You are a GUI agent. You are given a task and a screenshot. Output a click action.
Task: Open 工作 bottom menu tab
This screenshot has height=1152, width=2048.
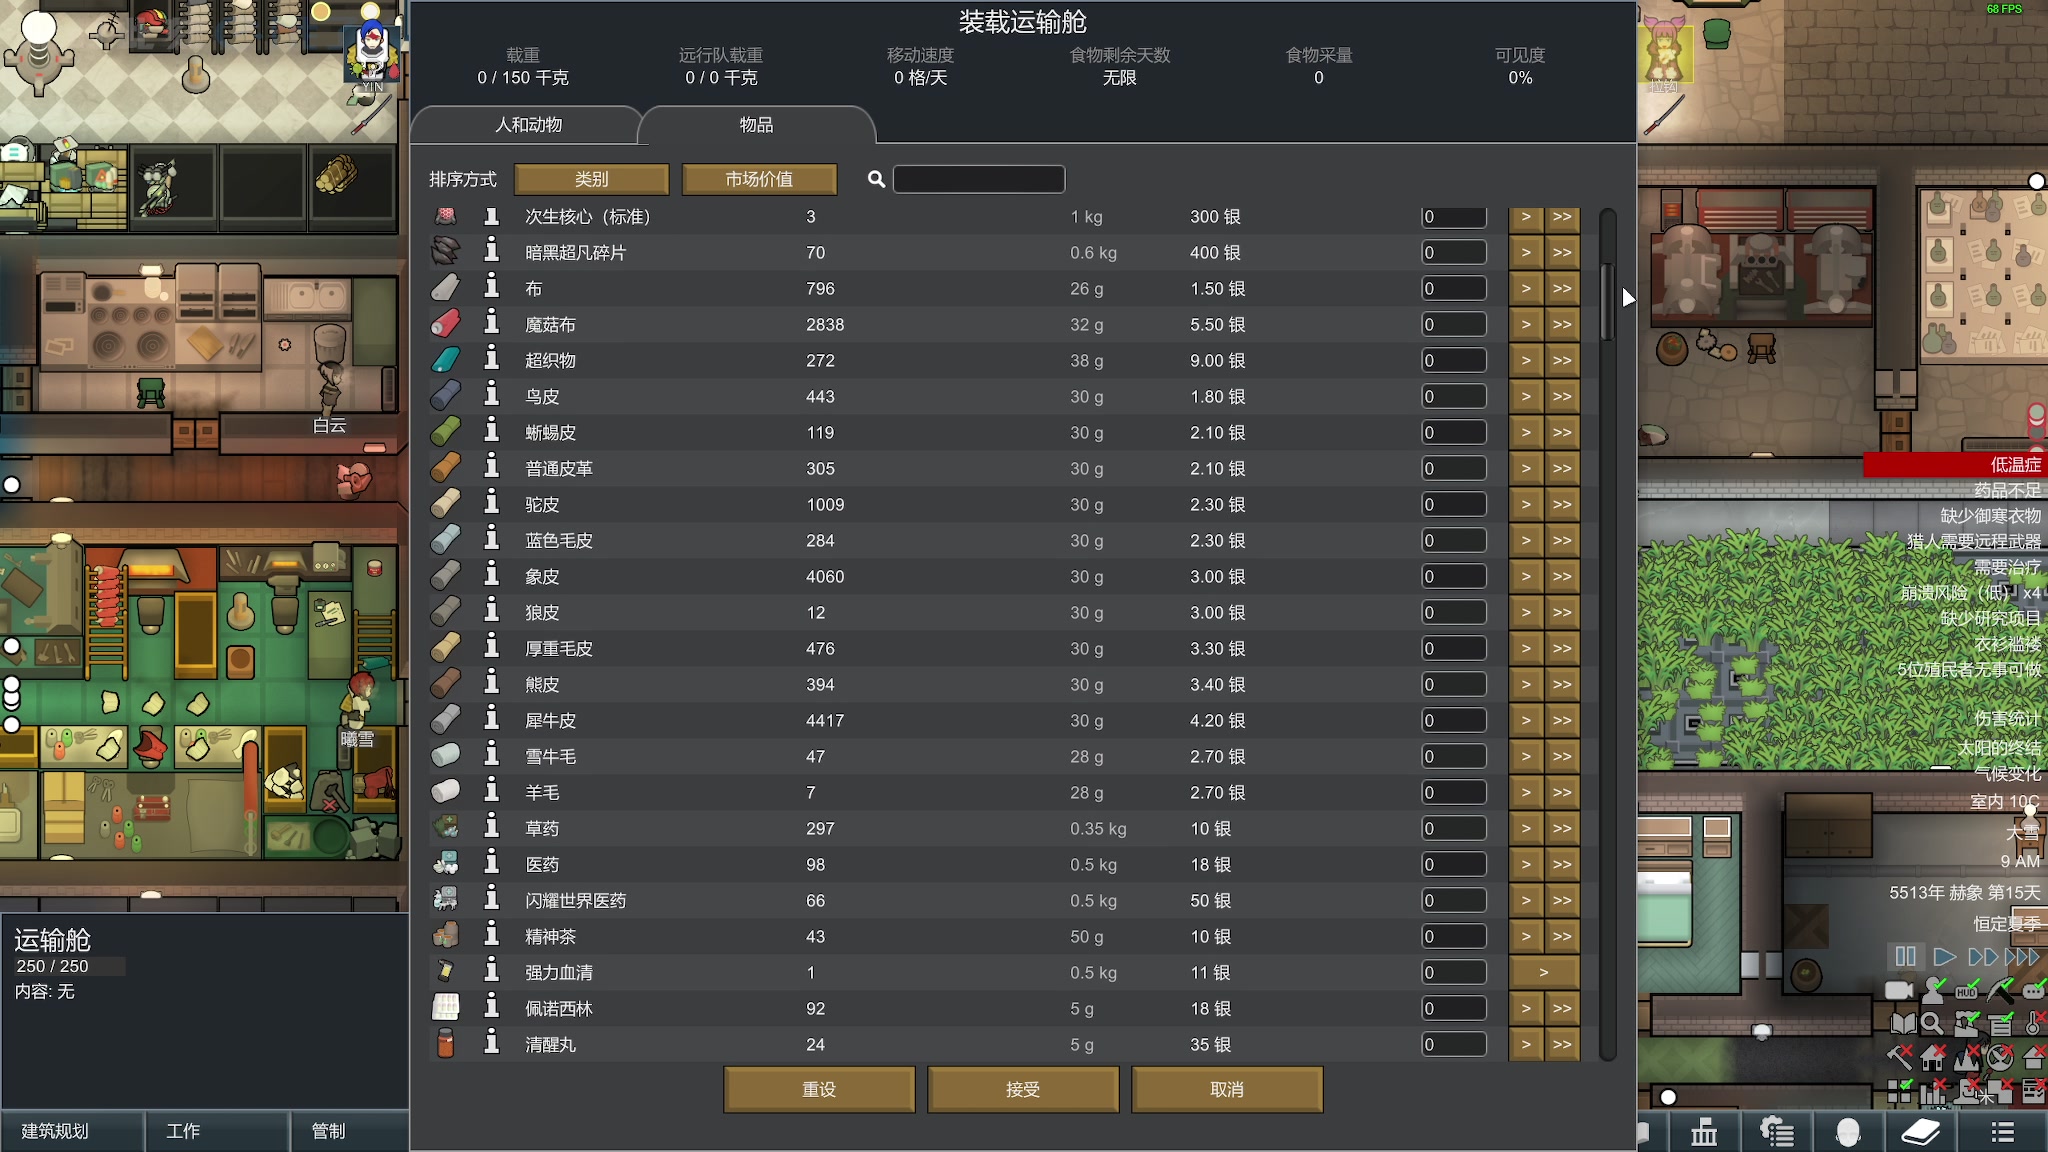217,1131
